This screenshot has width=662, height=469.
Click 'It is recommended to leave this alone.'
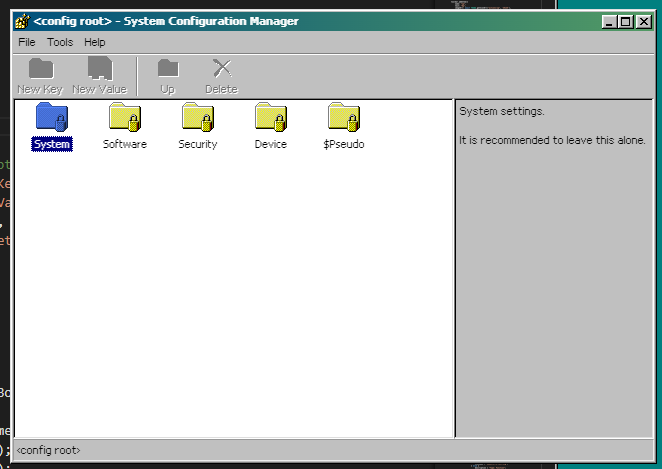point(552,140)
